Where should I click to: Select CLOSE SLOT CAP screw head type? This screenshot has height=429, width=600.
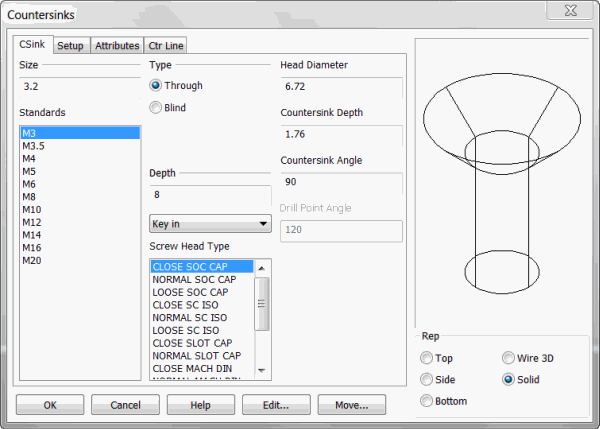click(x=202, y=343)
